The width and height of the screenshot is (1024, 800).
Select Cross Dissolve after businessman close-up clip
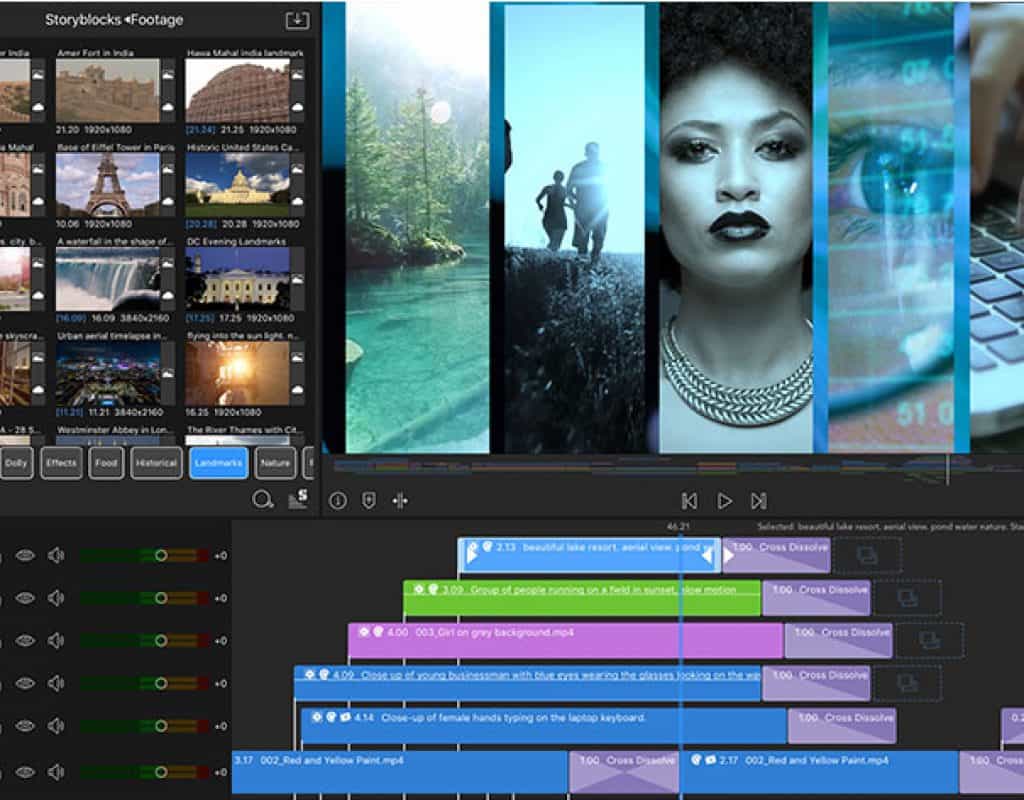click(x=816, y=683)
